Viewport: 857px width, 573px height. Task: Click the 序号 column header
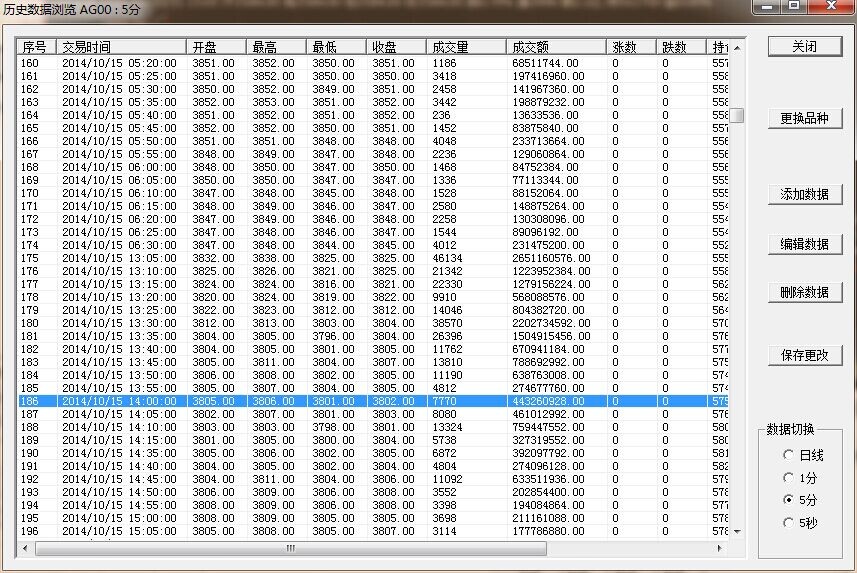pos(36,47)
